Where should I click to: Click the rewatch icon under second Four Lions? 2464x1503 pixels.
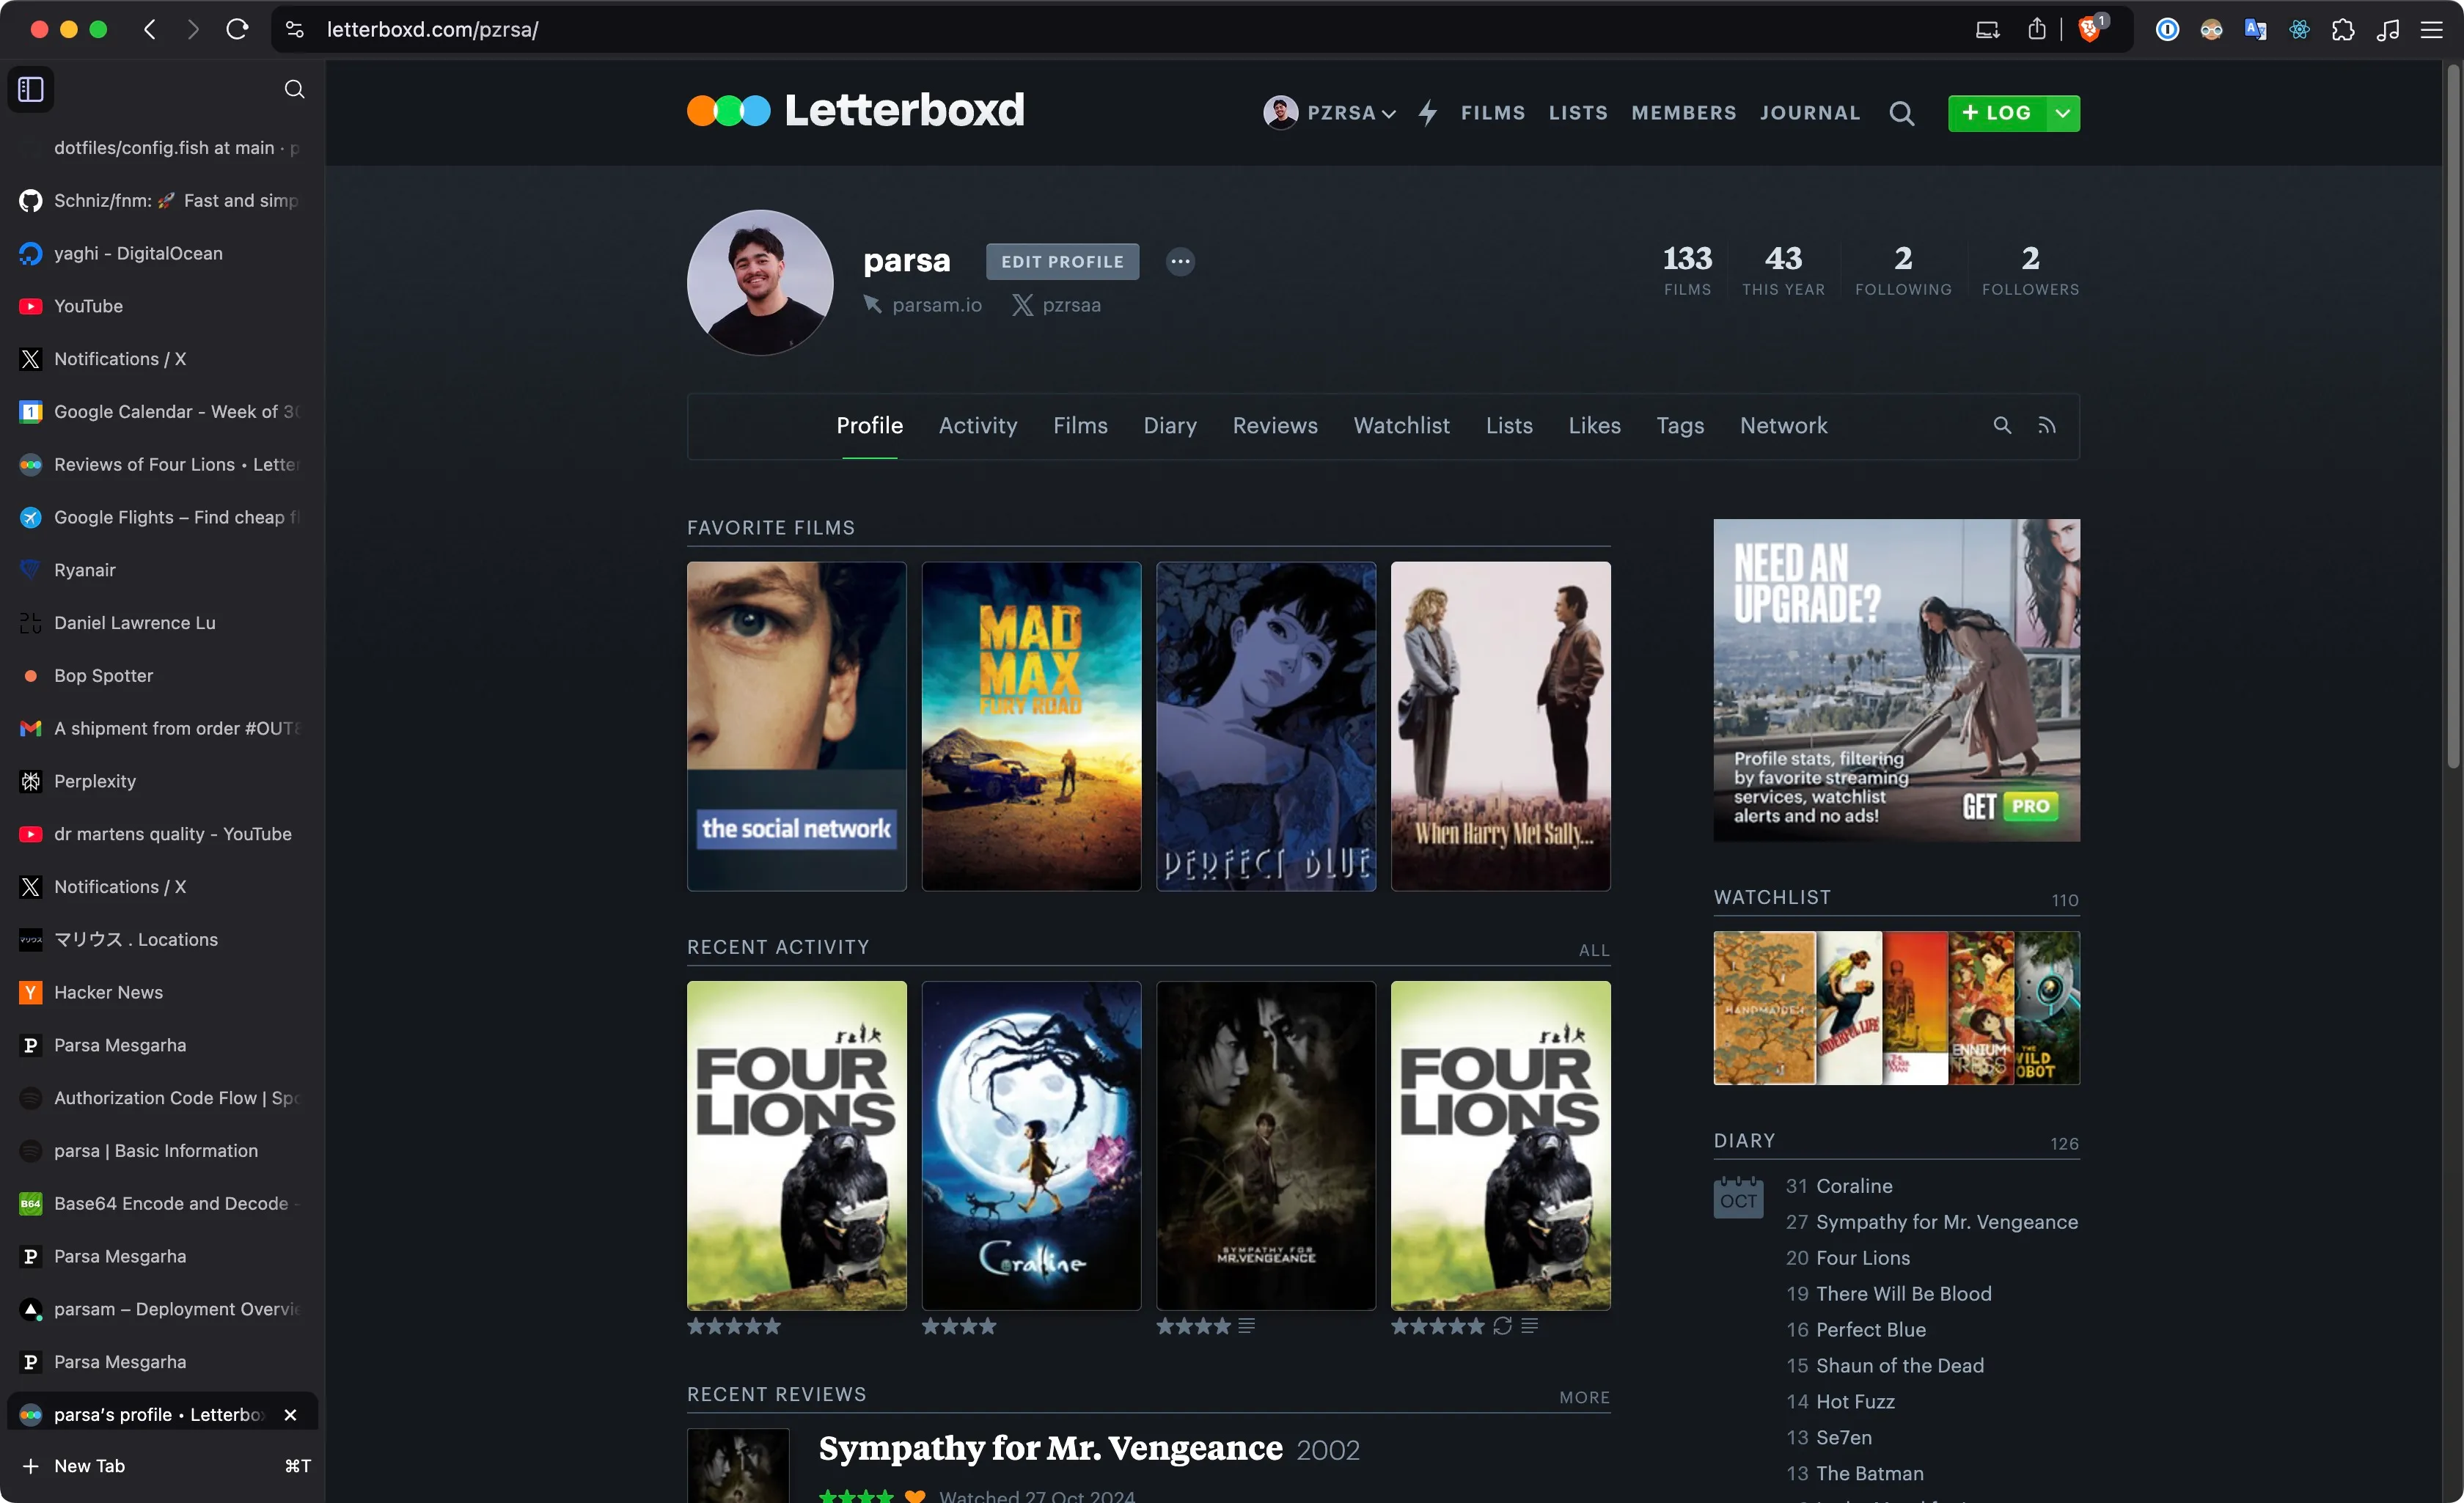pos(1502,1325)
